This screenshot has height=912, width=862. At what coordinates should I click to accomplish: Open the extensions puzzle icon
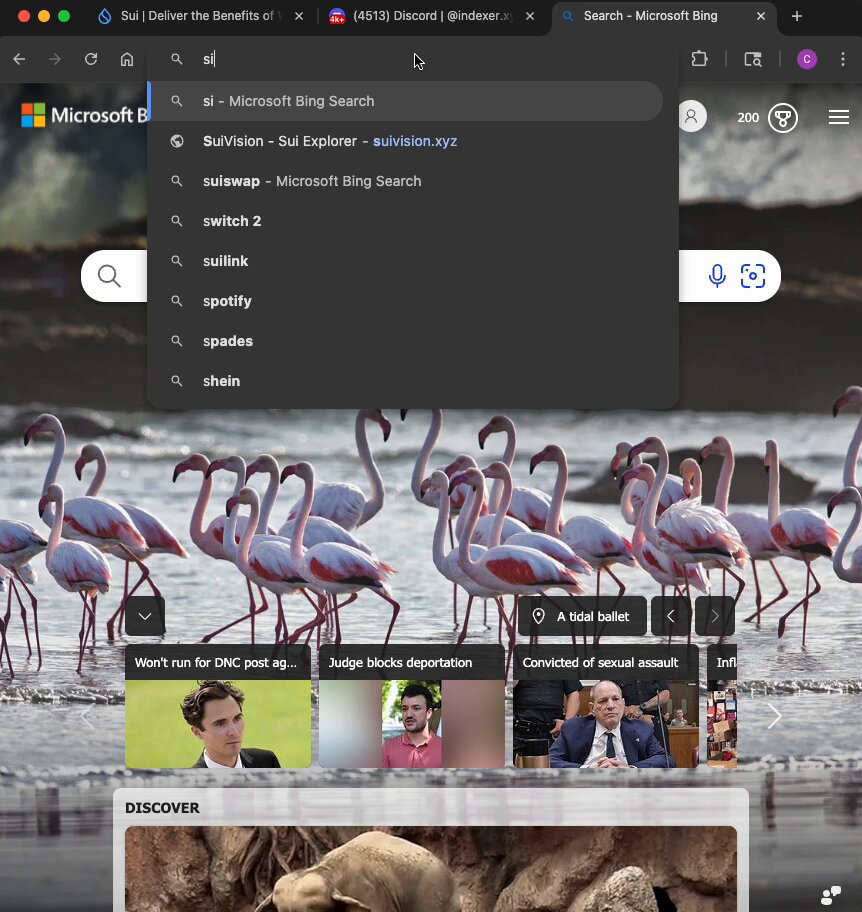click(x=700, y=59)
